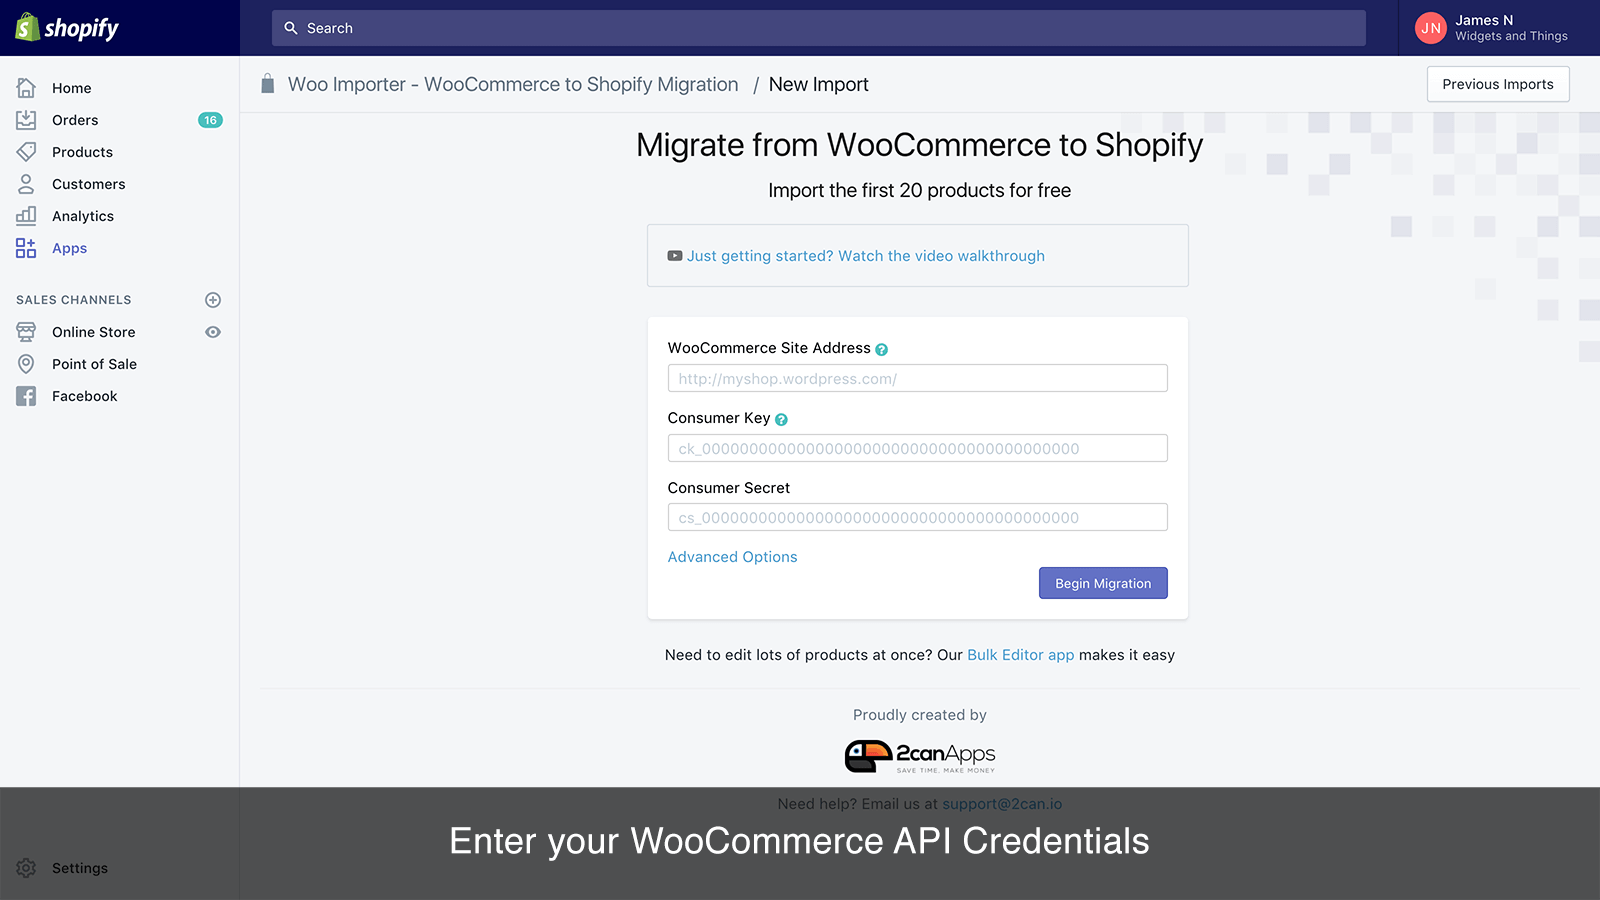Click the Facebook sales channel icon
The height and width of the screenshot is (900, 1600).
[x=26, y=396]
